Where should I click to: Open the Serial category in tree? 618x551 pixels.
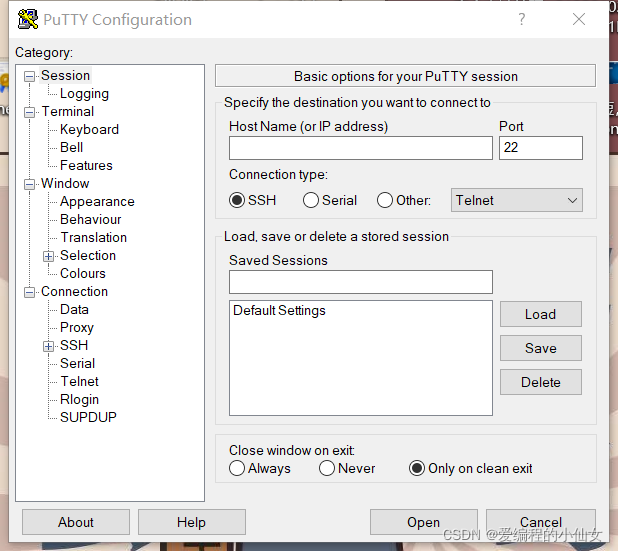pyautogui.click(x=78, y=363)
